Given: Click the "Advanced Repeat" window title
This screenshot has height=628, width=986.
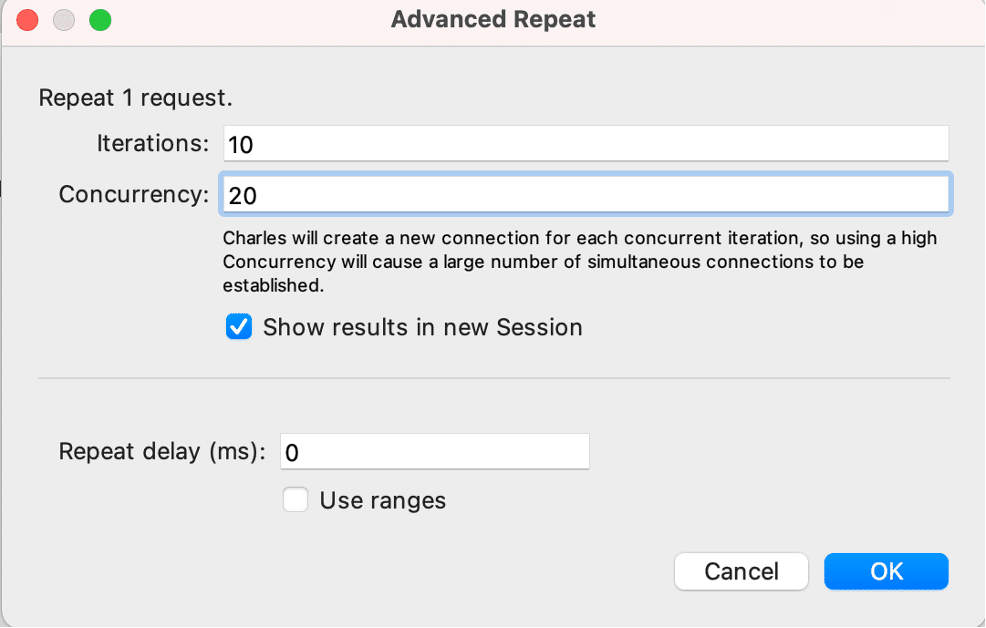Looking at the screenshot, I should click(493, 20).
